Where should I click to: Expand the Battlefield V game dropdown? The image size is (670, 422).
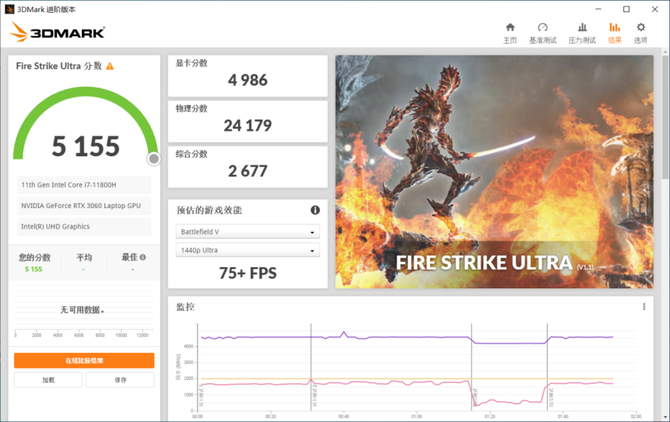247,232
